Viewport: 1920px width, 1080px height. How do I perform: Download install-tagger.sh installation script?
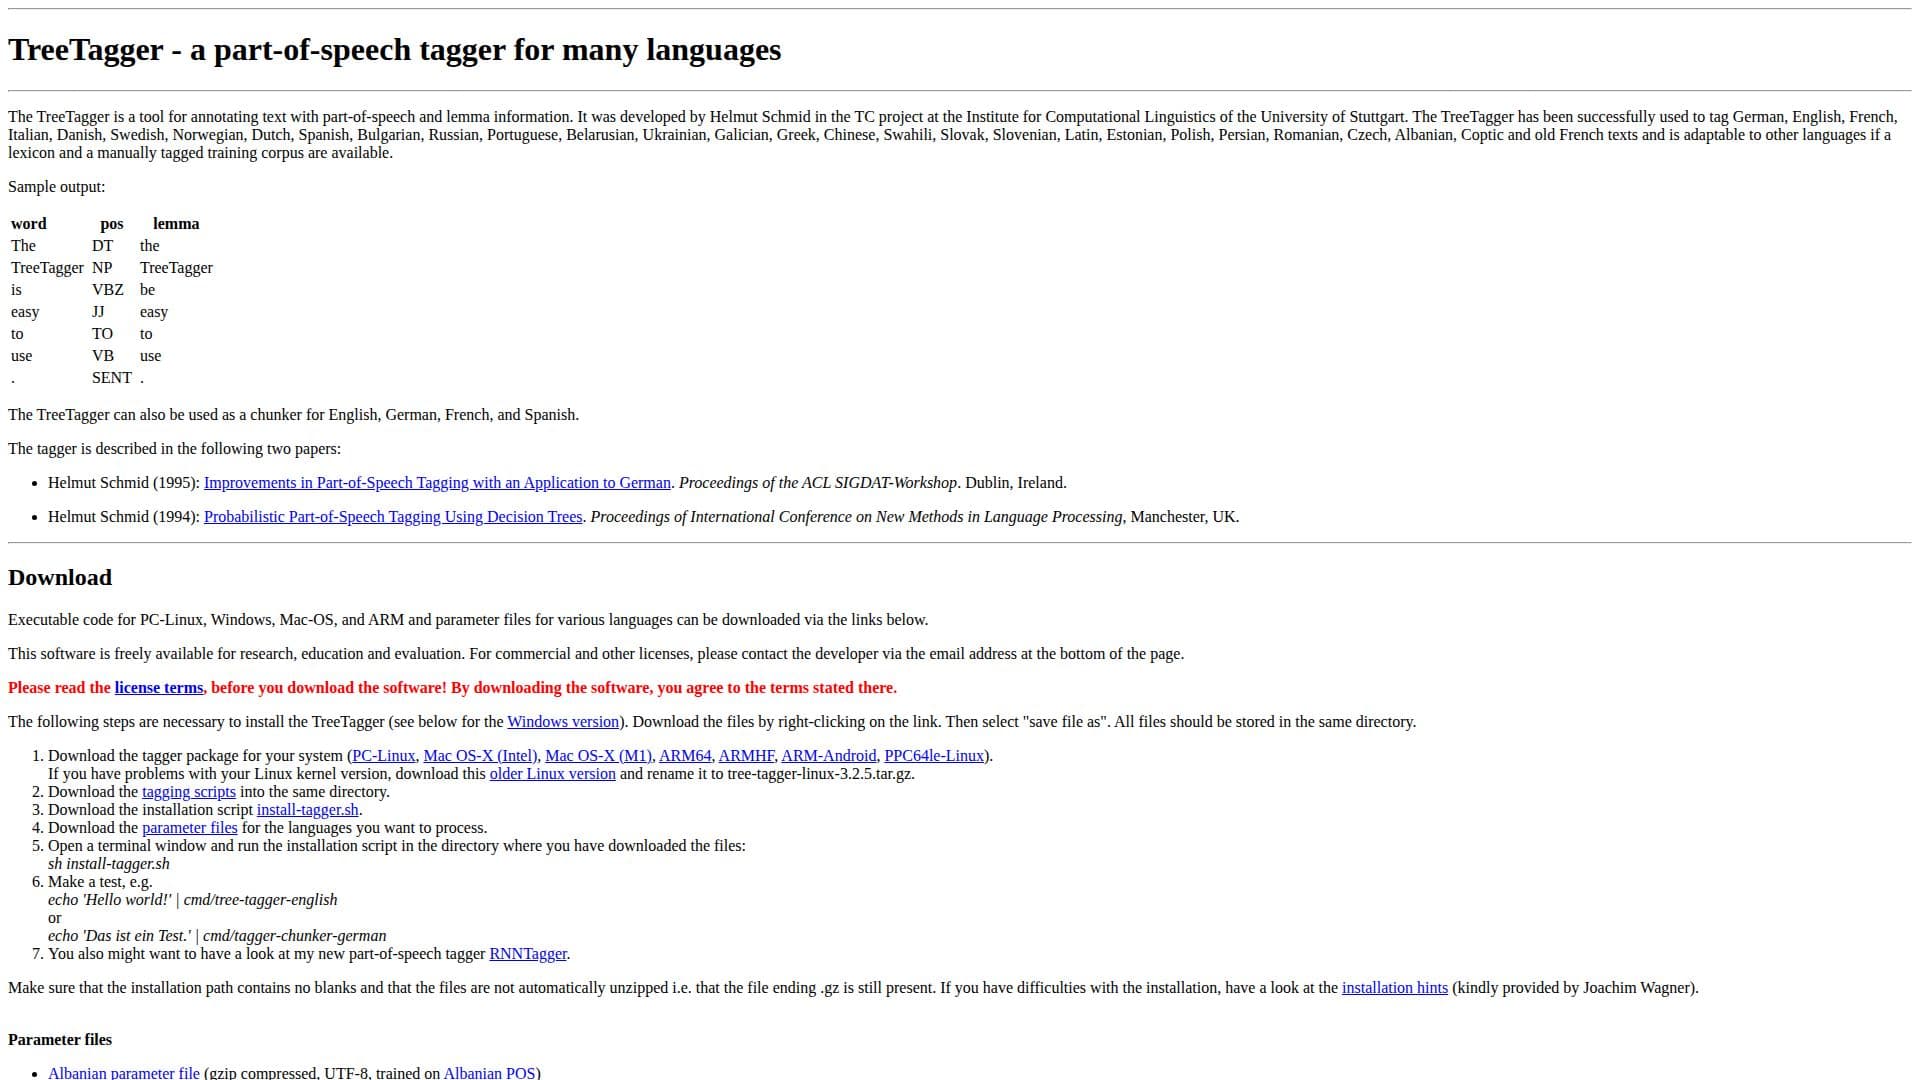click(307, 810)
